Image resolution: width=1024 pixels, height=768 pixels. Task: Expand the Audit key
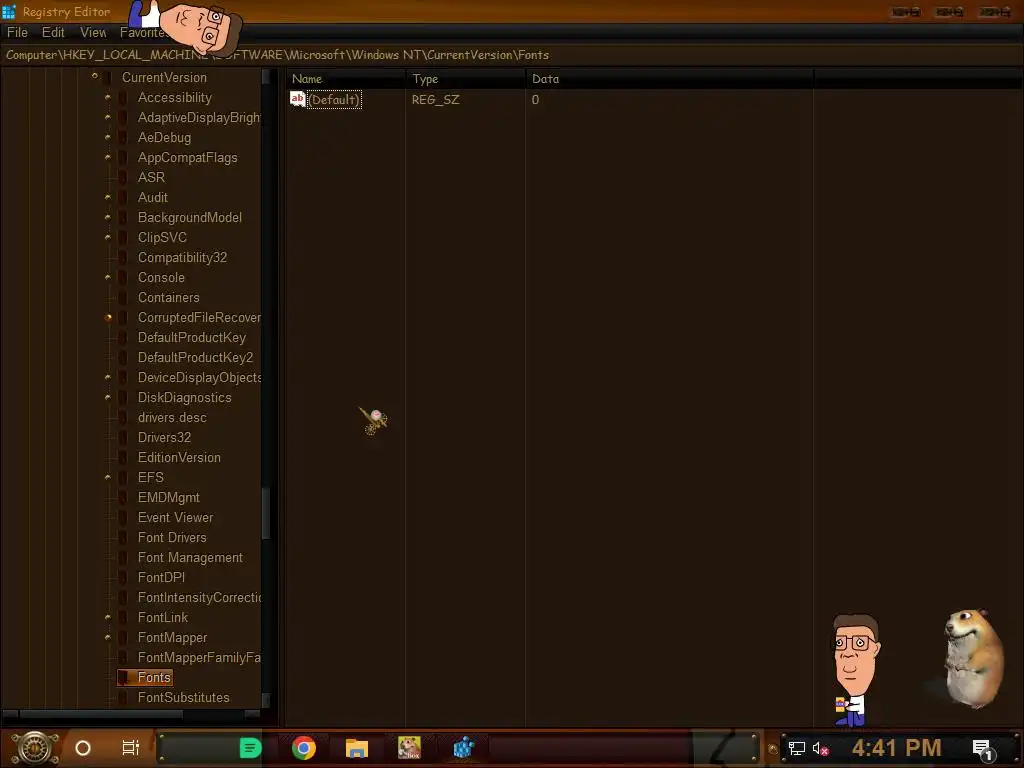(x=108, y=197)
